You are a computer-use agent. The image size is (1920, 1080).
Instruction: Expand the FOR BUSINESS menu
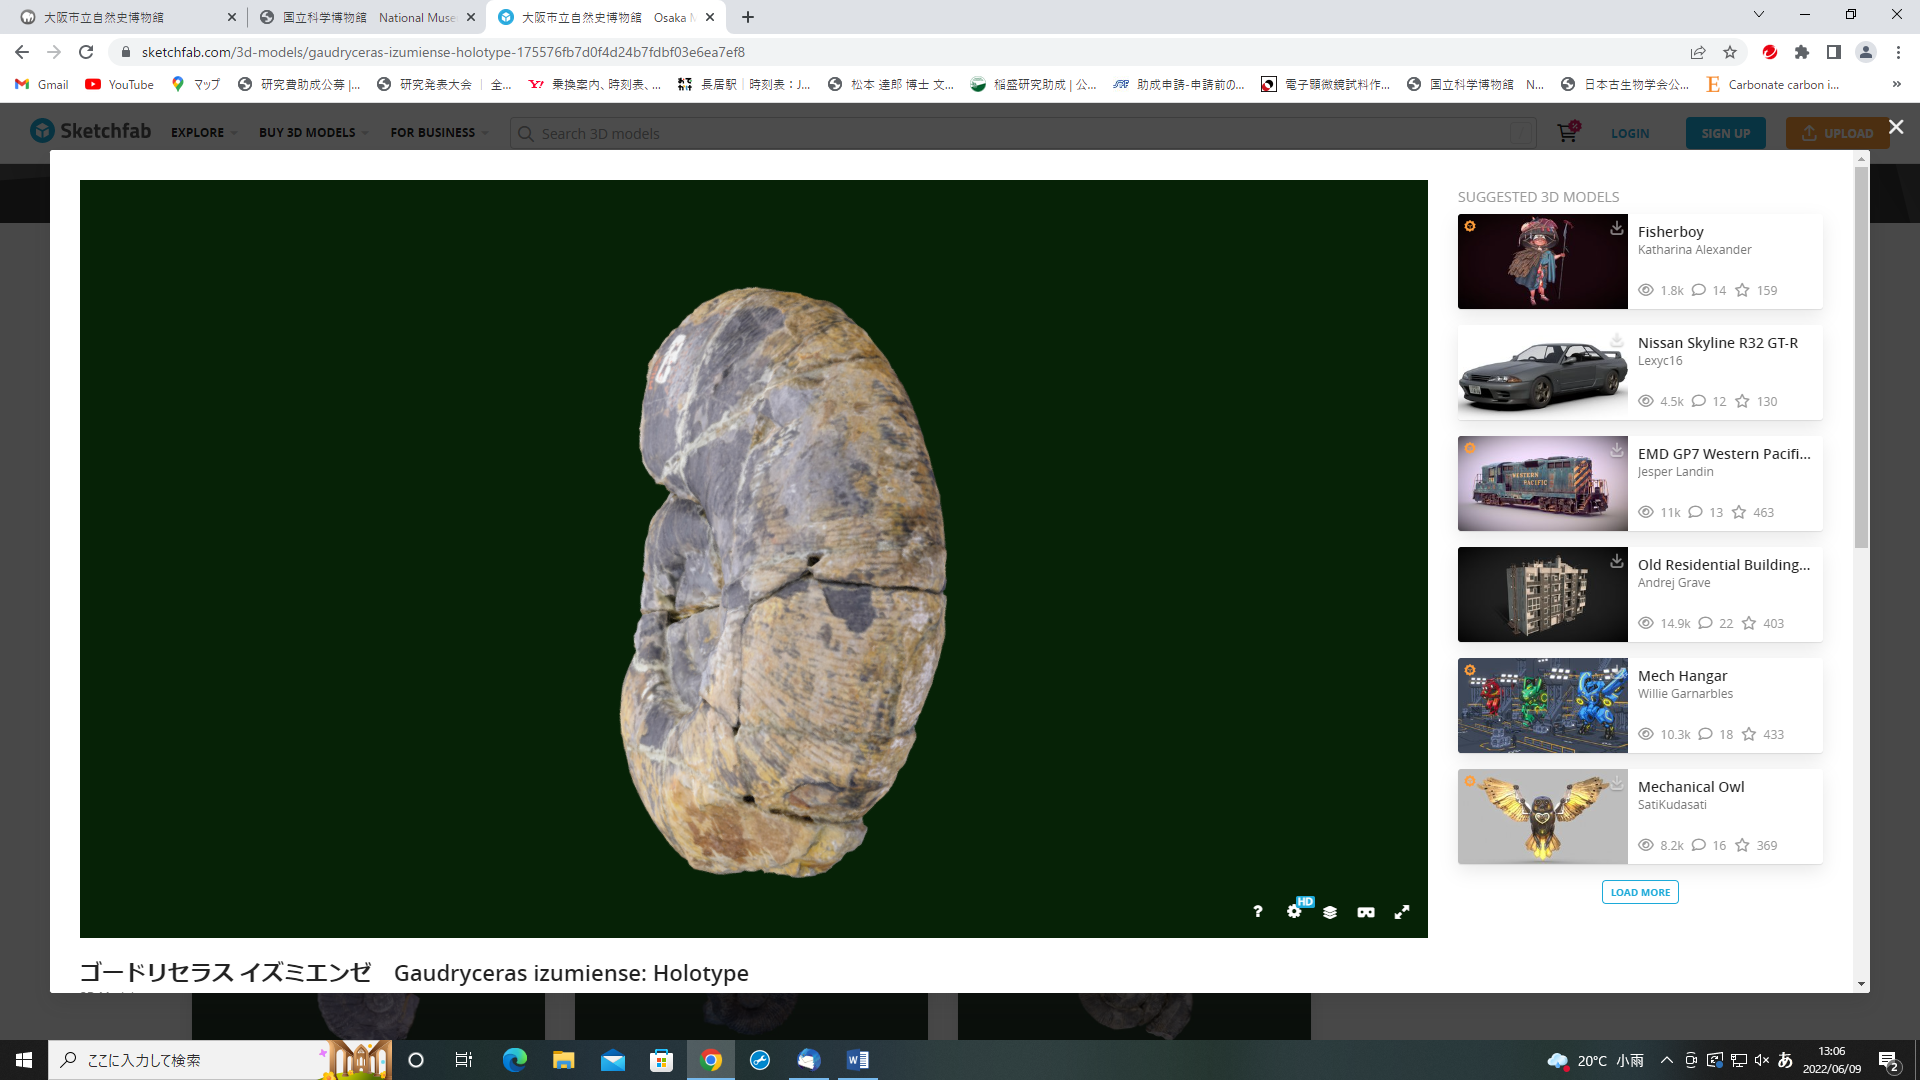click(440, 132)
